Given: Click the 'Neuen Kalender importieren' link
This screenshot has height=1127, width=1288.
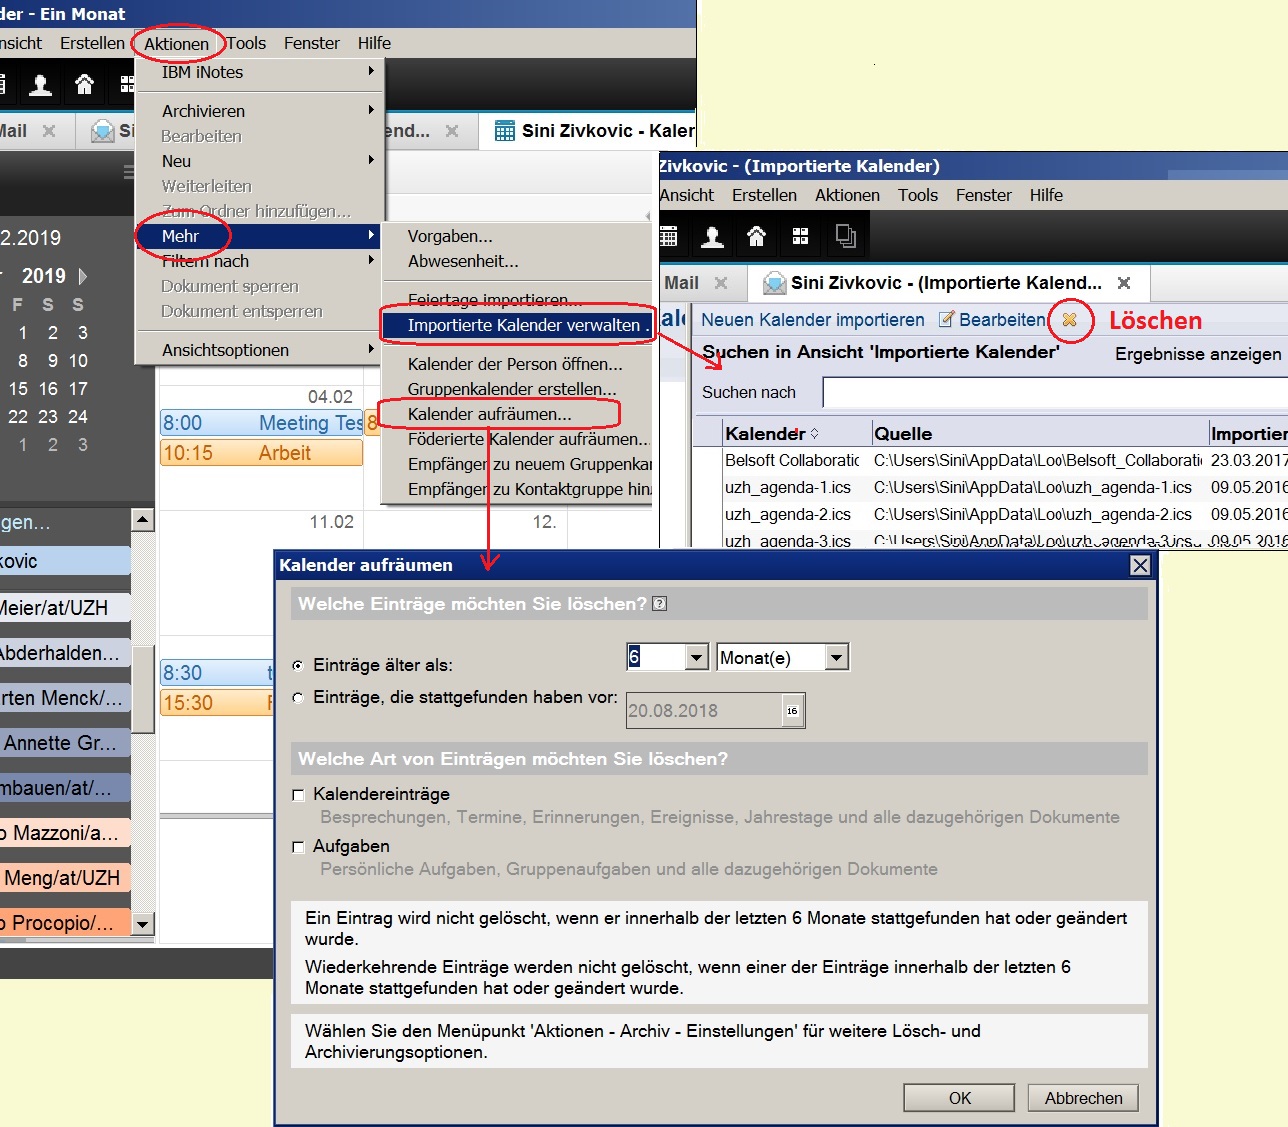Looking at the screenshot, I should pyautogui.click(x=812, y=320).
